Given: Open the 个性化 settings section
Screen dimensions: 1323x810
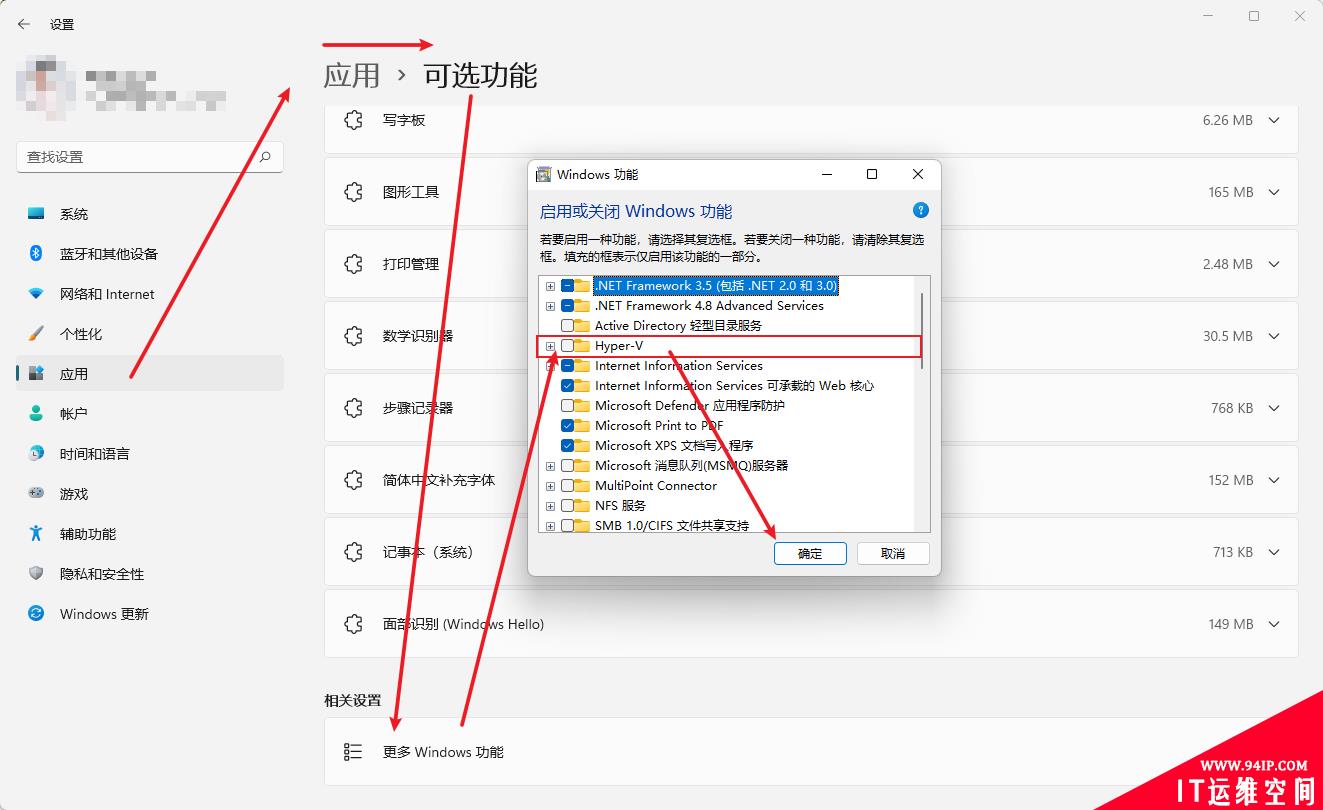Looking at the screenshot, I should [x=150, y=334].
